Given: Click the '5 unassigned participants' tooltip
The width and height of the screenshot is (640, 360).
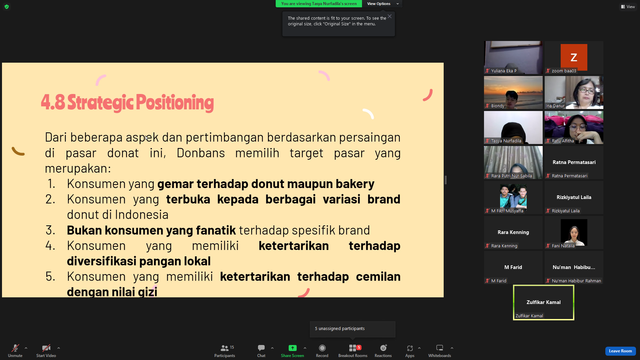Looking at the screenshot, I should 353,329.
